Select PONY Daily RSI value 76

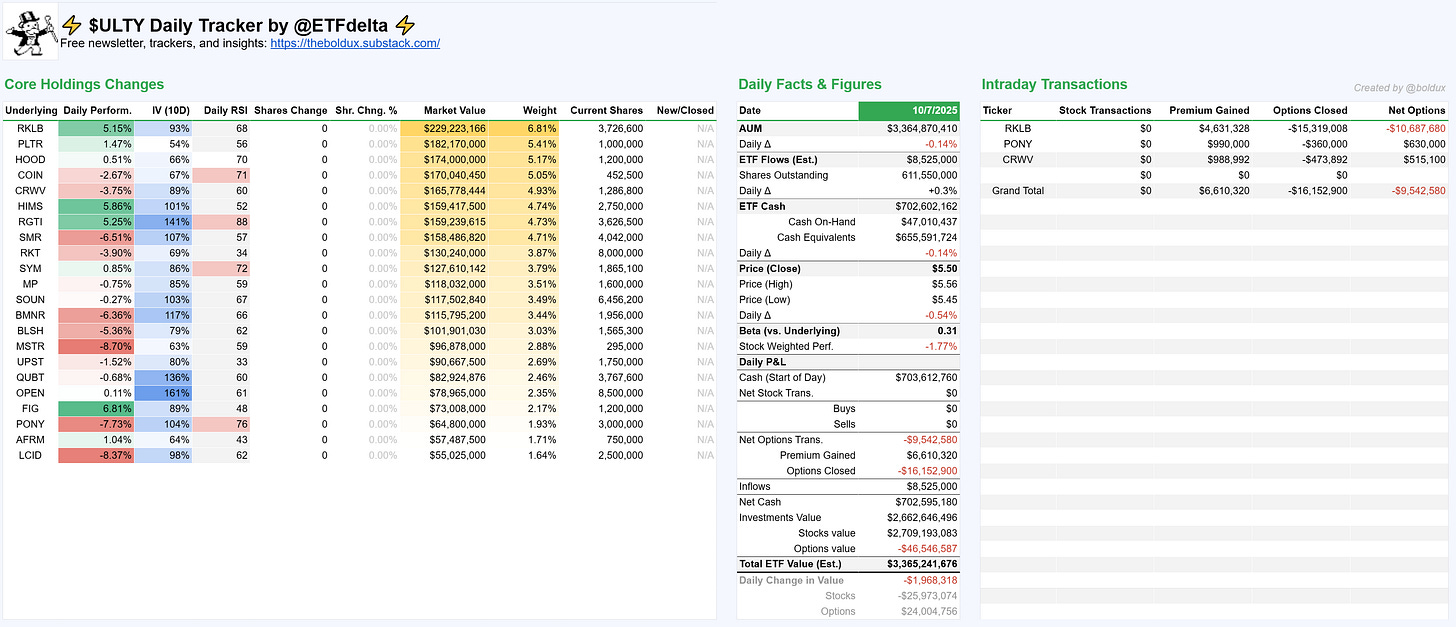221,424
